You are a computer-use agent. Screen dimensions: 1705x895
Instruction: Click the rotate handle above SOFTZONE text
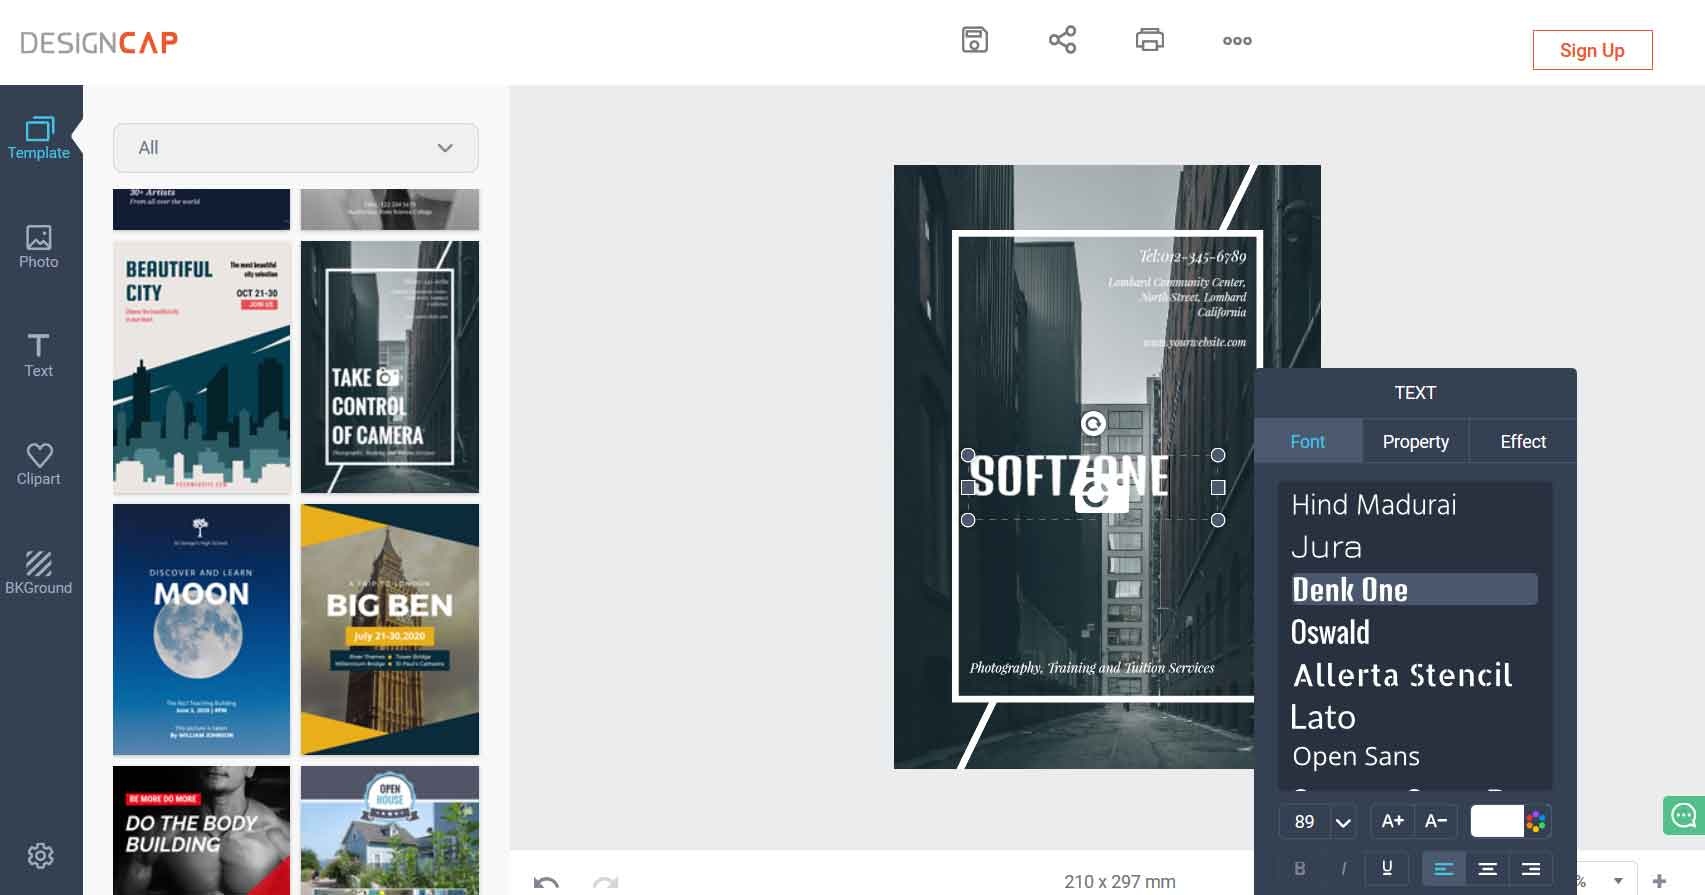point(1093,424)
